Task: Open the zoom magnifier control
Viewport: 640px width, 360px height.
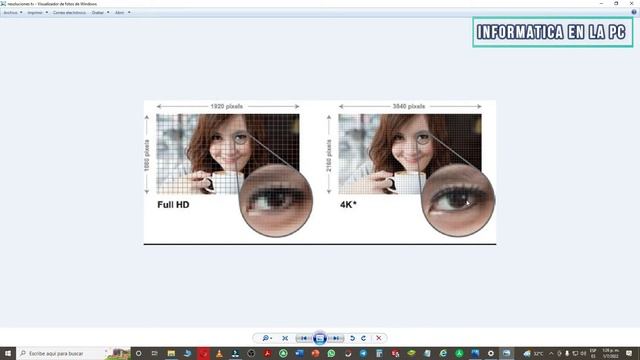Action: point(267,338)
